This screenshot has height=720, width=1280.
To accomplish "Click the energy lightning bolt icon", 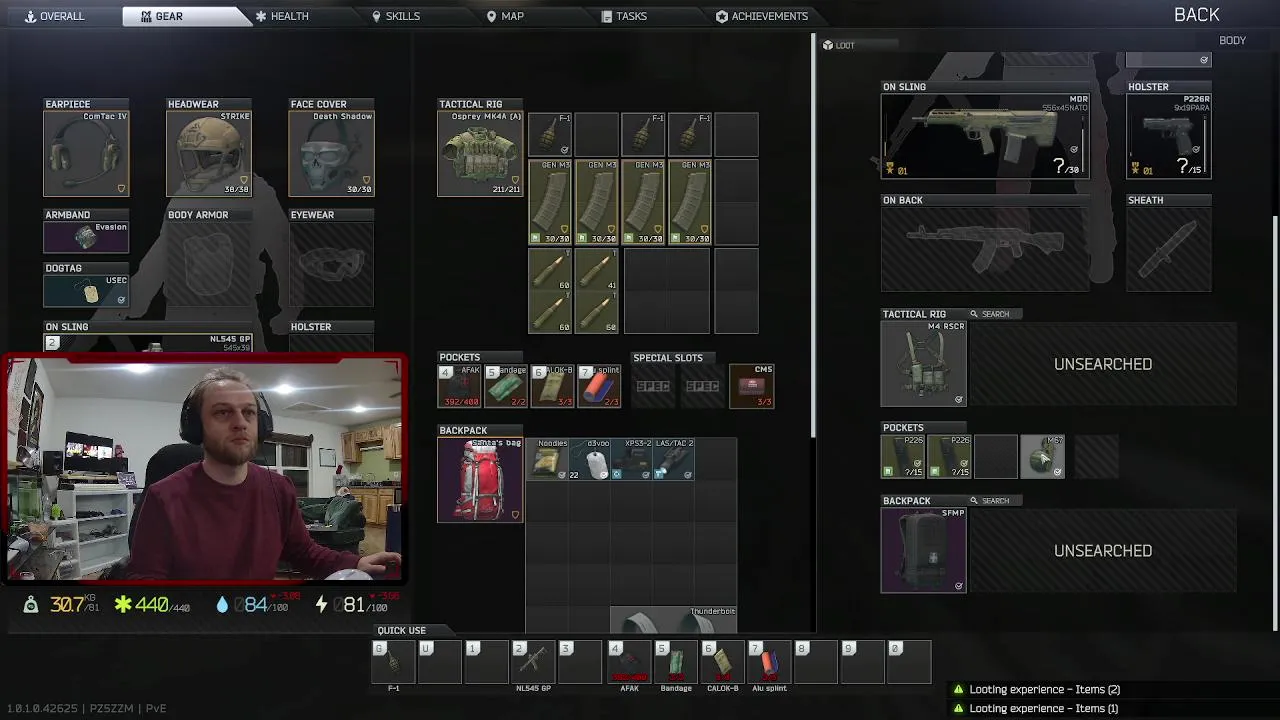I will click(320, 605).
